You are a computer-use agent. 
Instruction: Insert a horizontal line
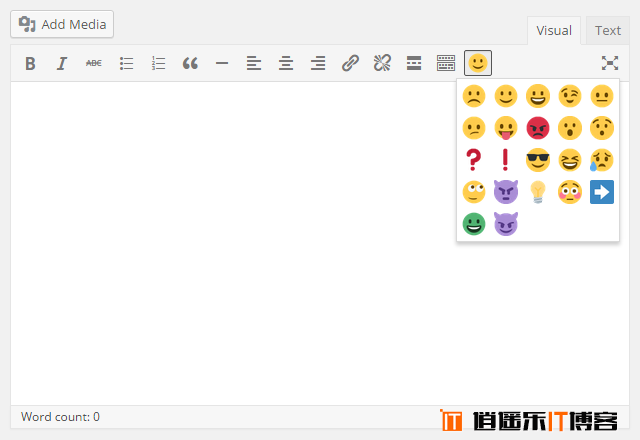222,63
